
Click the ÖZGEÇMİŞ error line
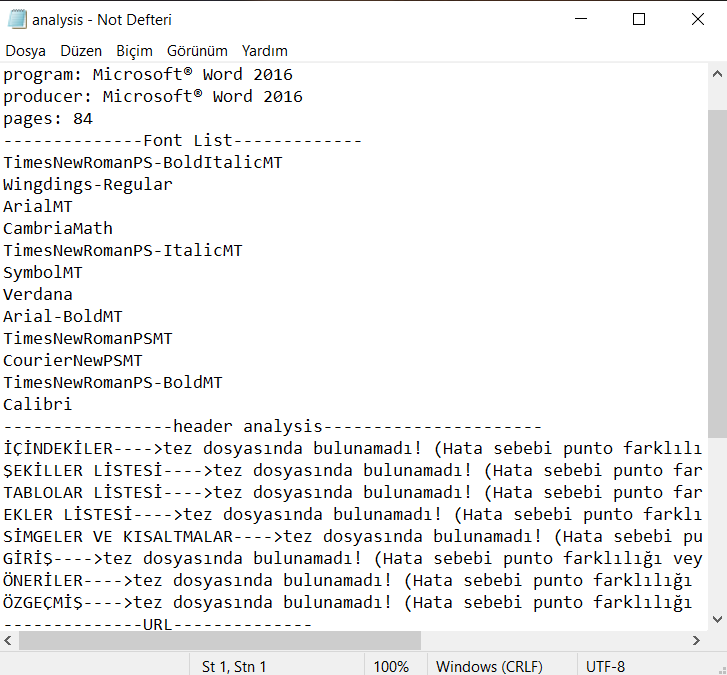pyautogui.click(x=347, y=603)
